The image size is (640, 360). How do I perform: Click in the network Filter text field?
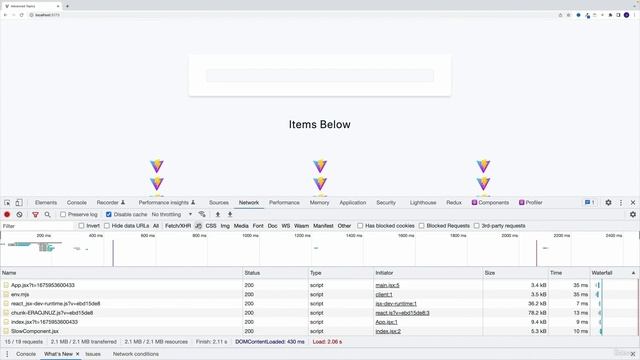pyautogui.click(x=38, y=226)
